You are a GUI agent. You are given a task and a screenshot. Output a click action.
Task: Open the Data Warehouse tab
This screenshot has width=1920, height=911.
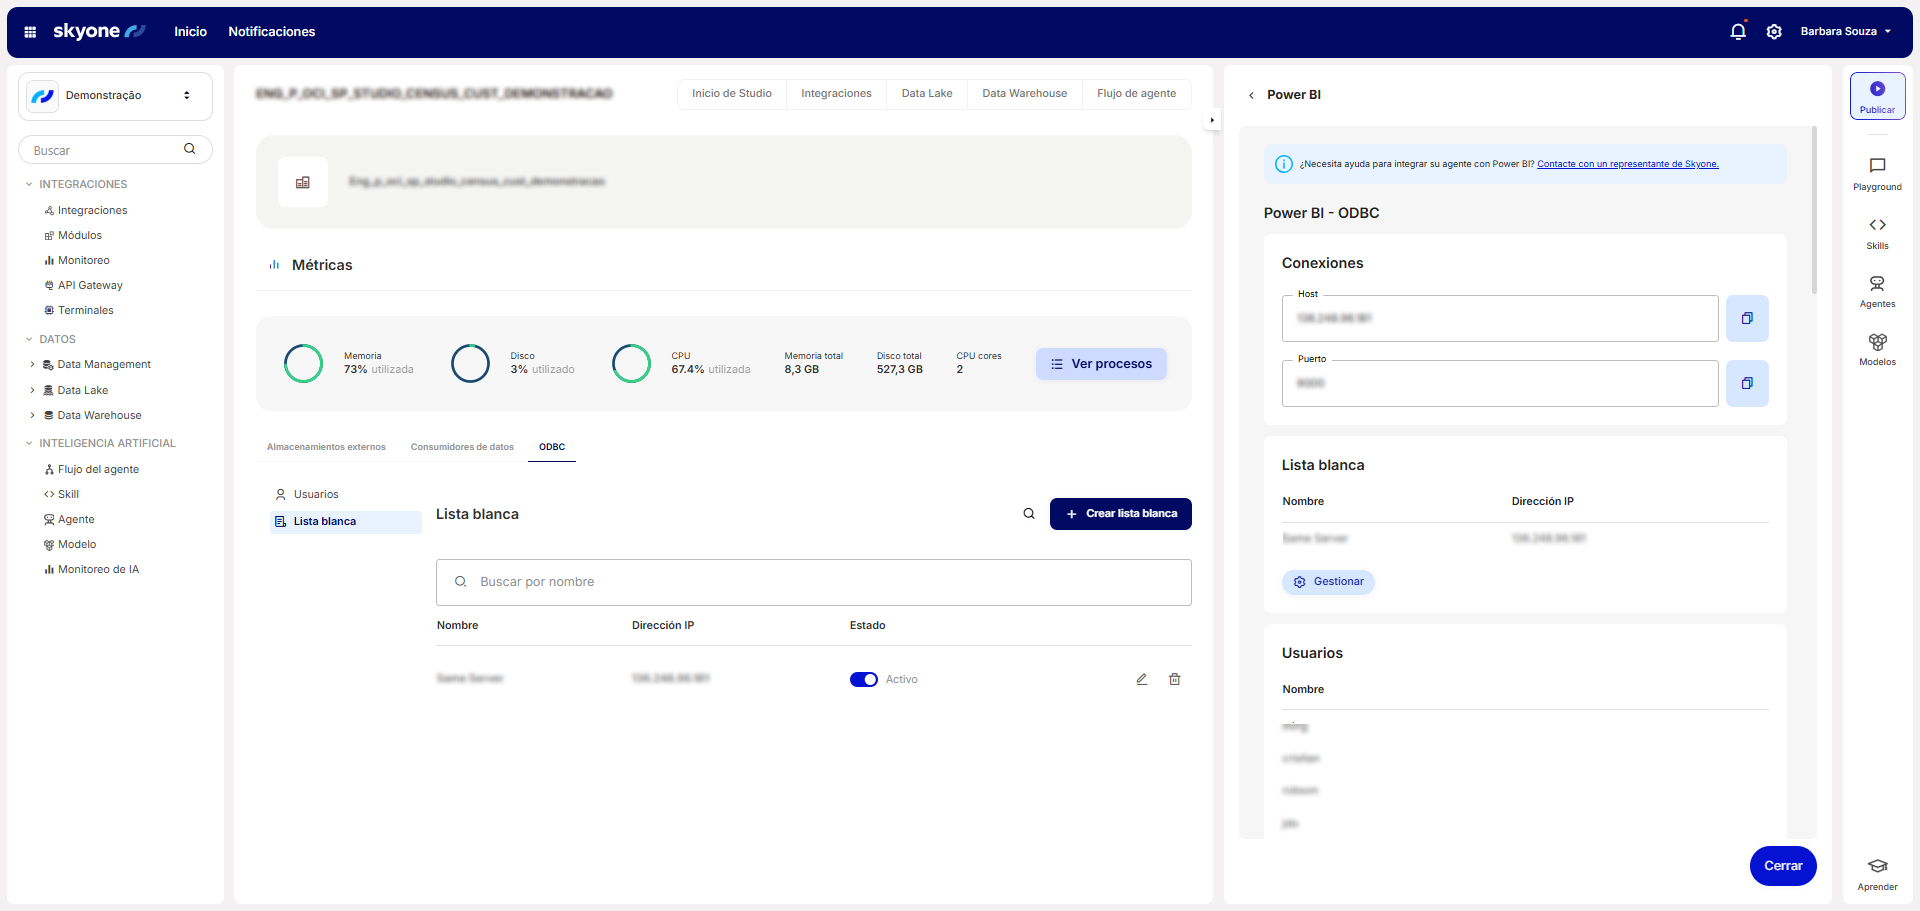1024,94
